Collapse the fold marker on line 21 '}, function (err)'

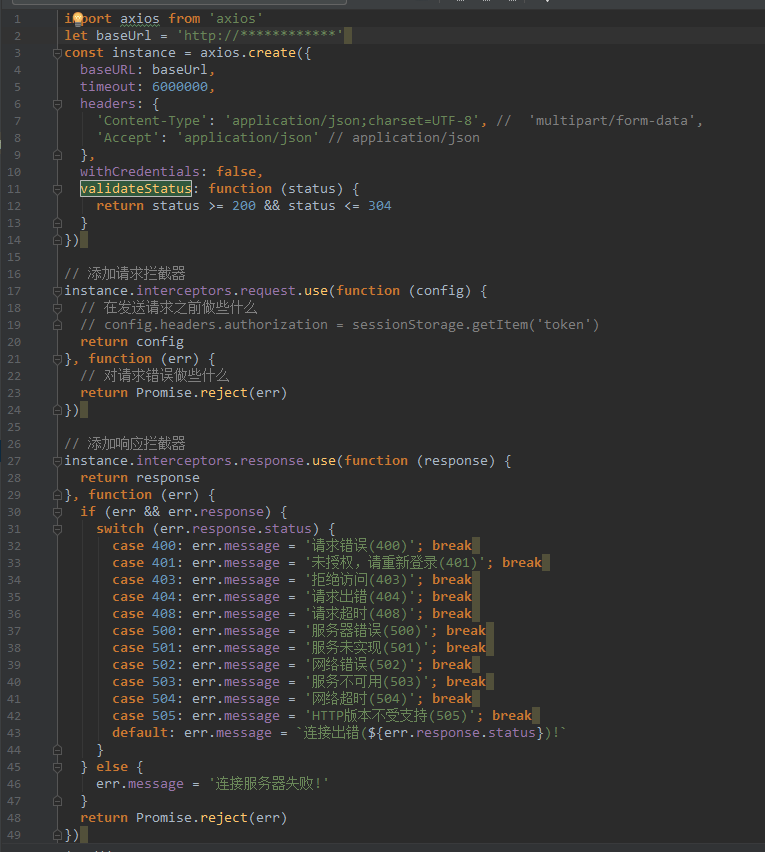tap(57, 359)
